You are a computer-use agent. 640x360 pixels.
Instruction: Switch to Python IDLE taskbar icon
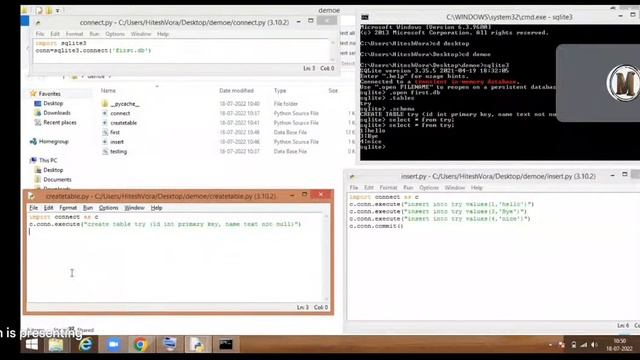pos(198,345)
